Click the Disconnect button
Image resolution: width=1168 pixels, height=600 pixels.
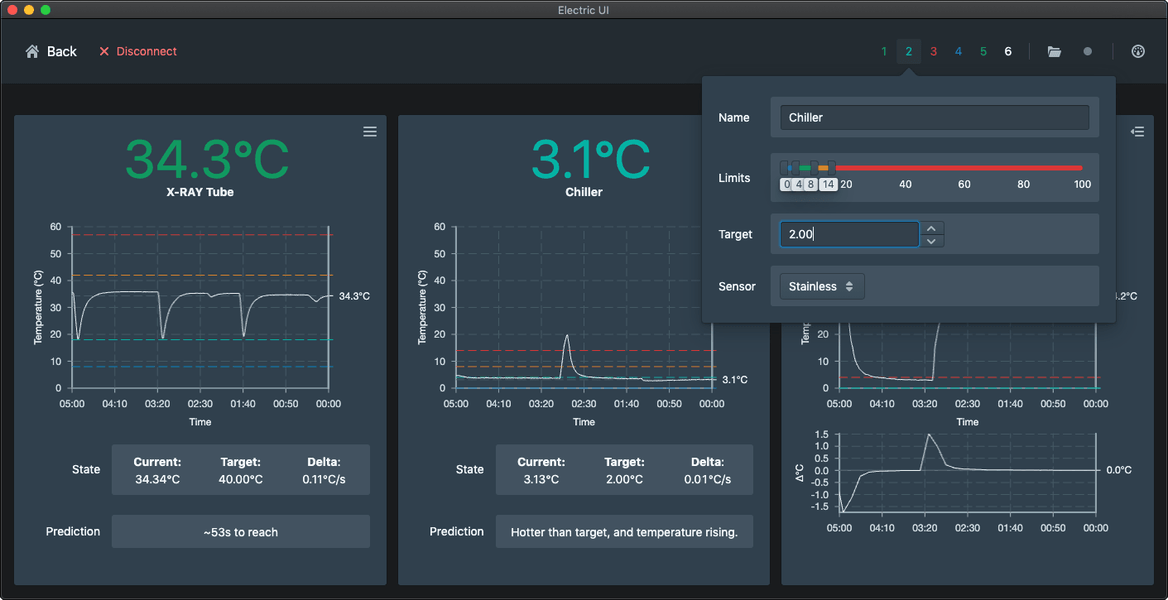pyautogui.click(x=138, y=51)
